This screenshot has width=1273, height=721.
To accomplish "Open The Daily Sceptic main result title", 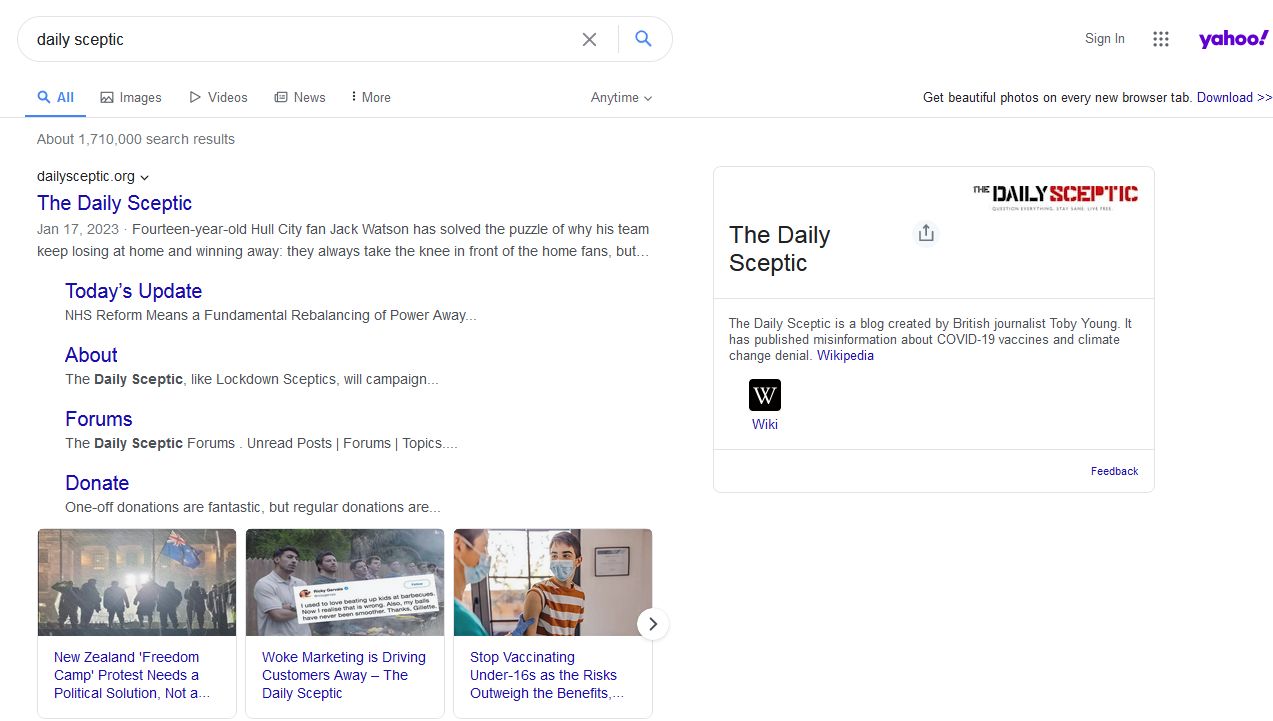I will click(114, 203).
